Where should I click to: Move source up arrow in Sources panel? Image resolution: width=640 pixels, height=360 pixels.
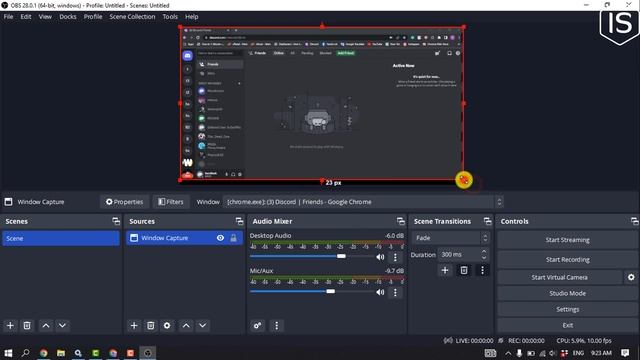click(186, 325)
